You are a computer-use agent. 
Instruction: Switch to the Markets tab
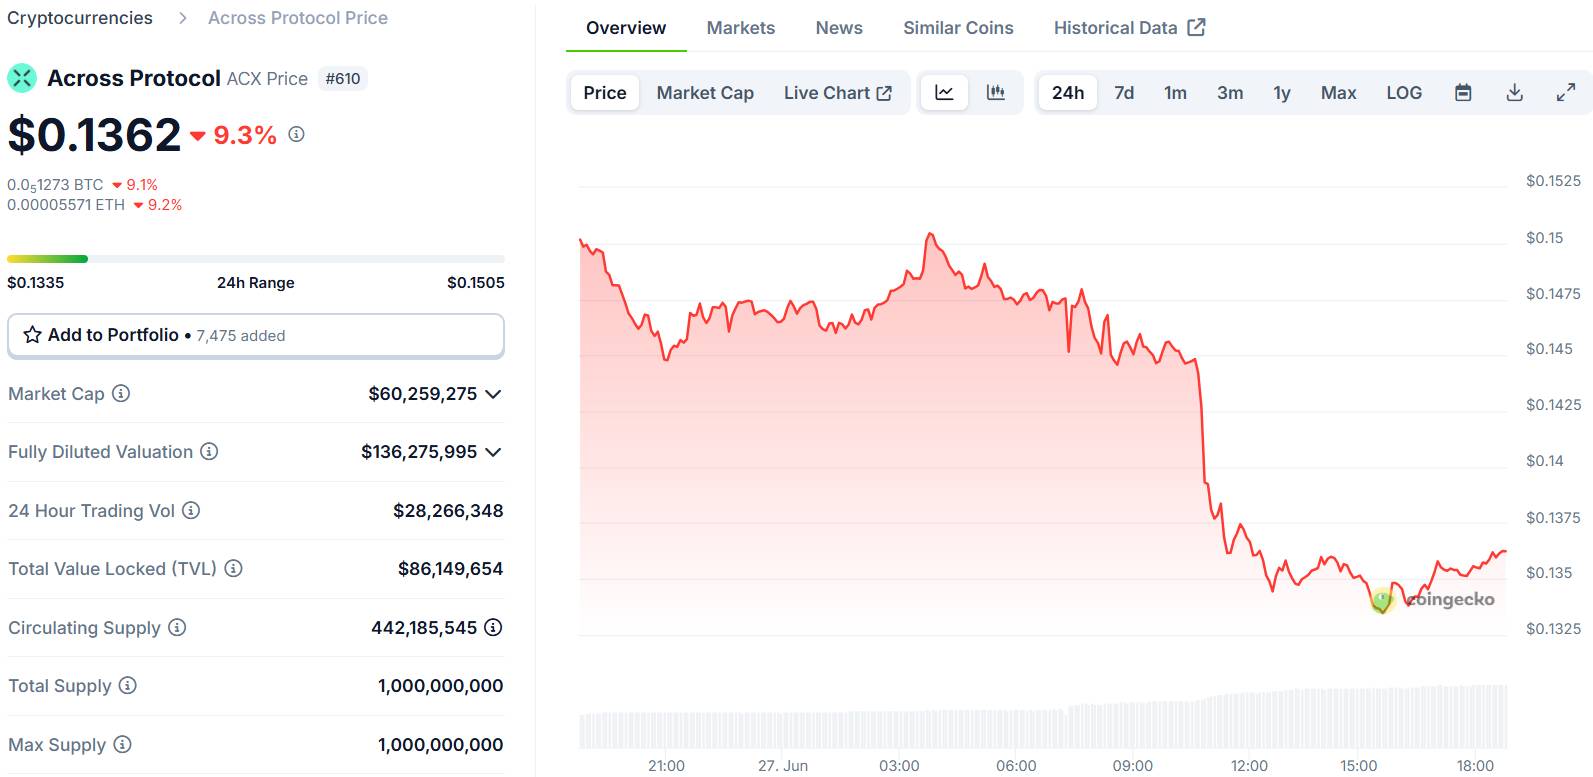point(741,28)
